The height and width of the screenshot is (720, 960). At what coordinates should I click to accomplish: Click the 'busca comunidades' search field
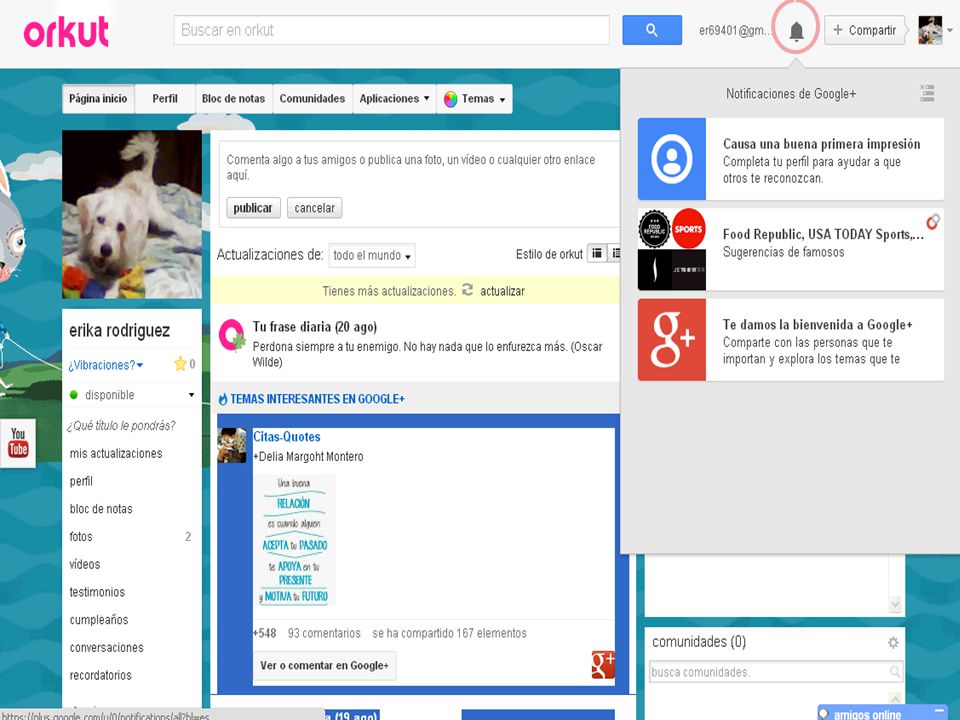click(775, 672)
